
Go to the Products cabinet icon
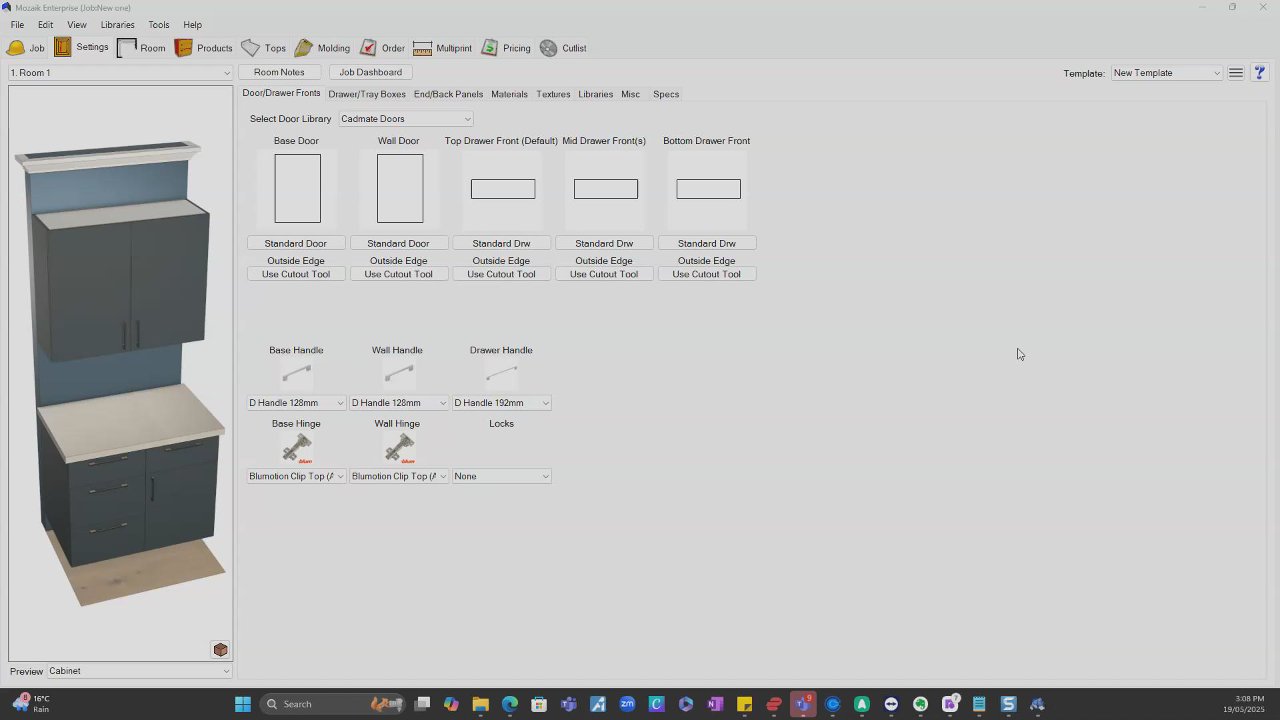coord(183,48)
